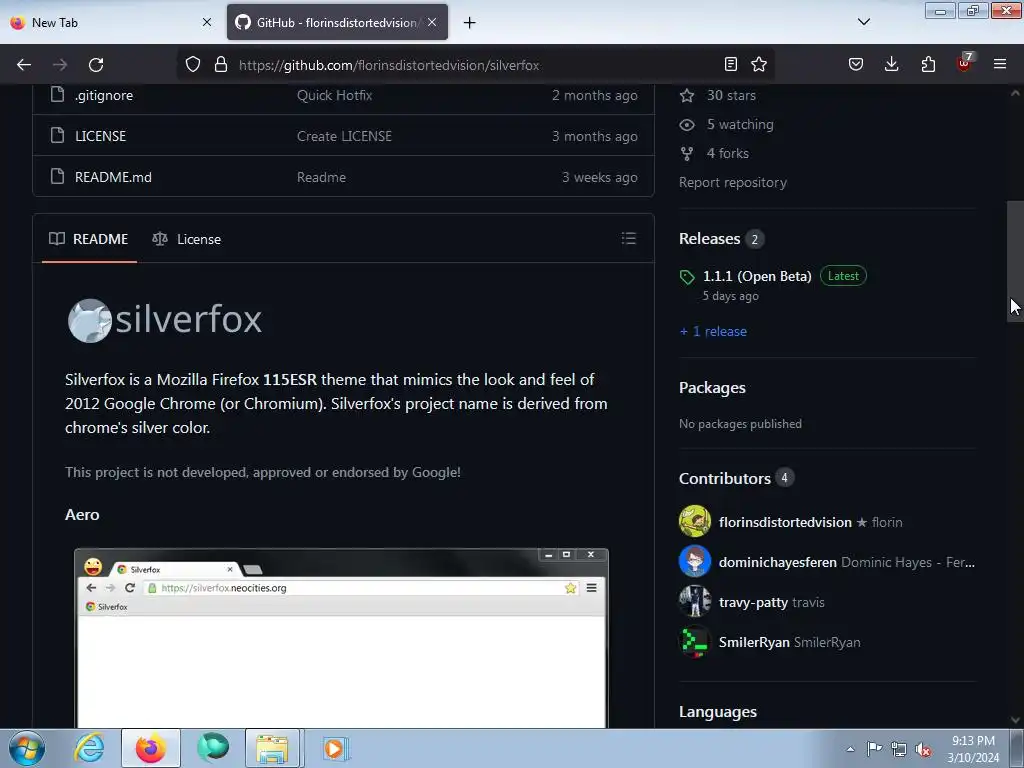Open the green globe browser taskbar icon
This screenshot has height=768, width=1024.
pyautogui.click(x=213, y=748)
